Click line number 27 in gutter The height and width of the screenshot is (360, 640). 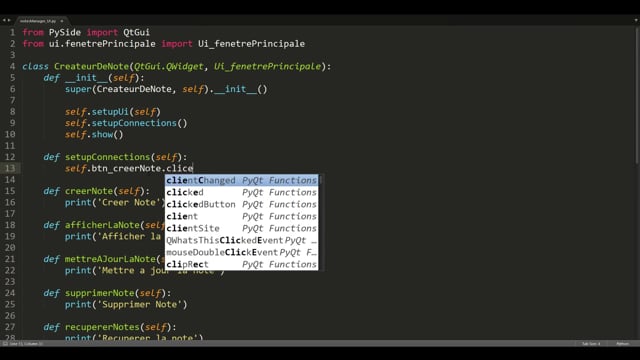[10, 327]
